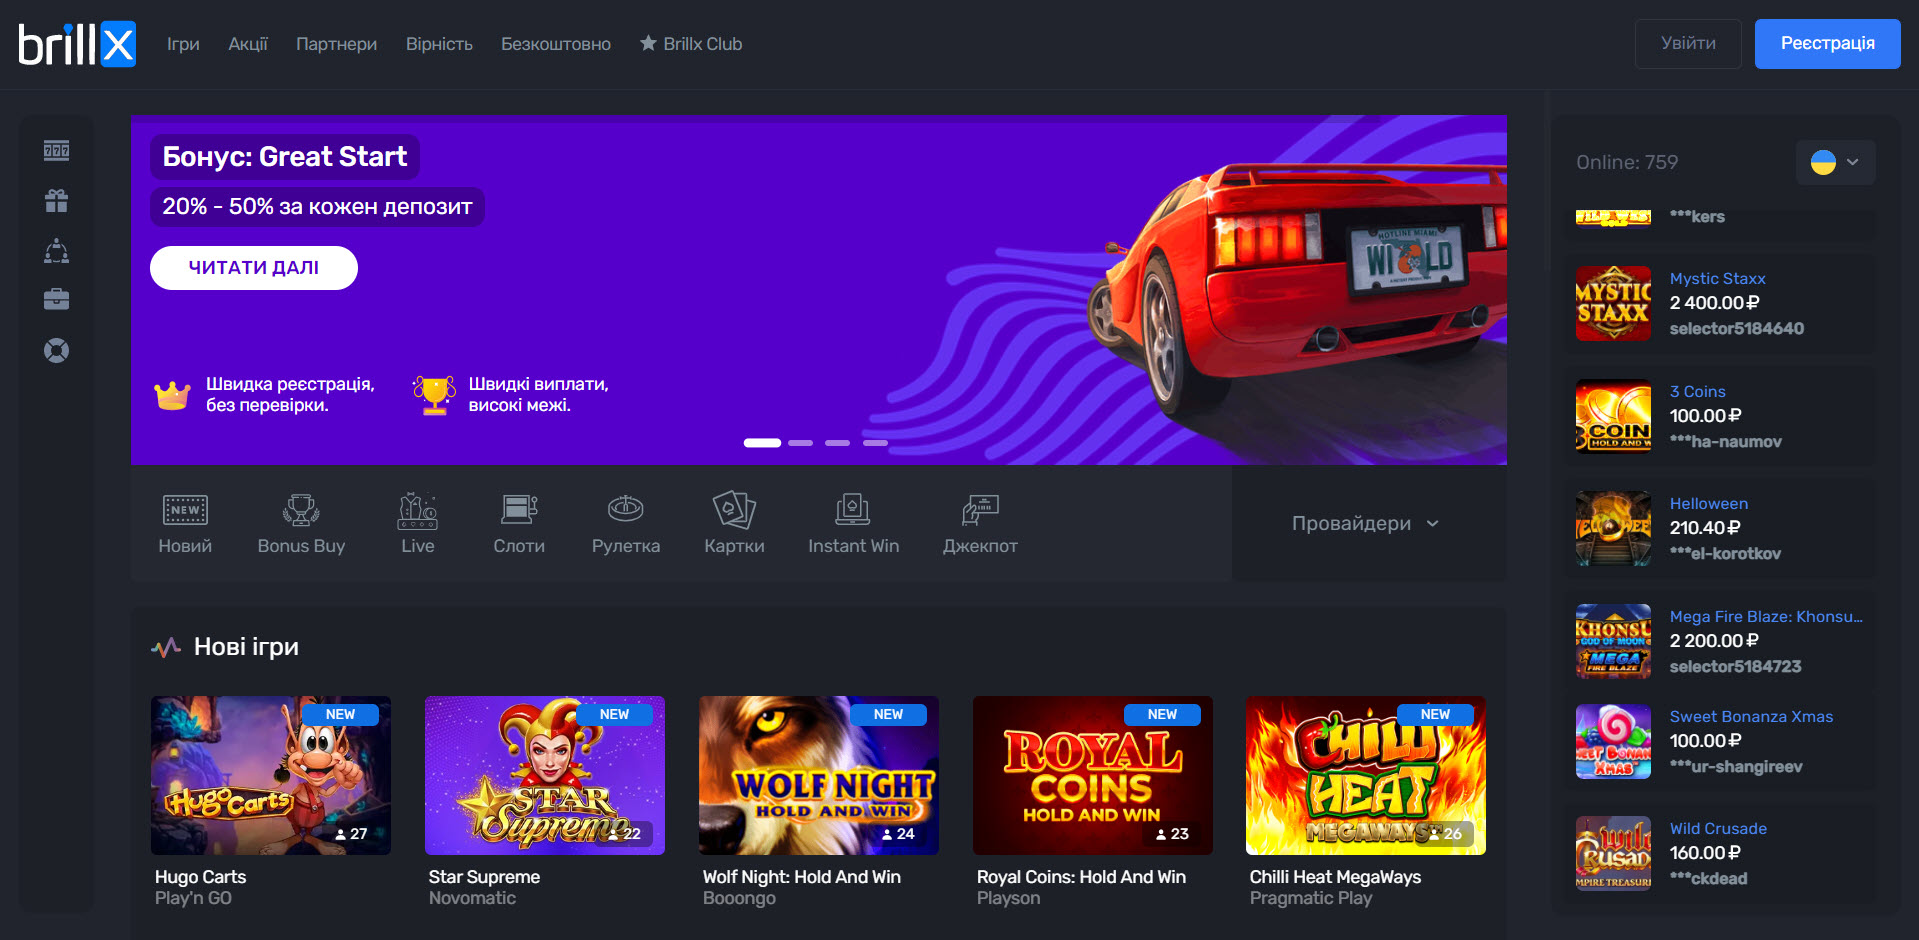Open Sweet Bonanza Xmas game icon
1919x940 pixels.
(x=1613, y=741)
